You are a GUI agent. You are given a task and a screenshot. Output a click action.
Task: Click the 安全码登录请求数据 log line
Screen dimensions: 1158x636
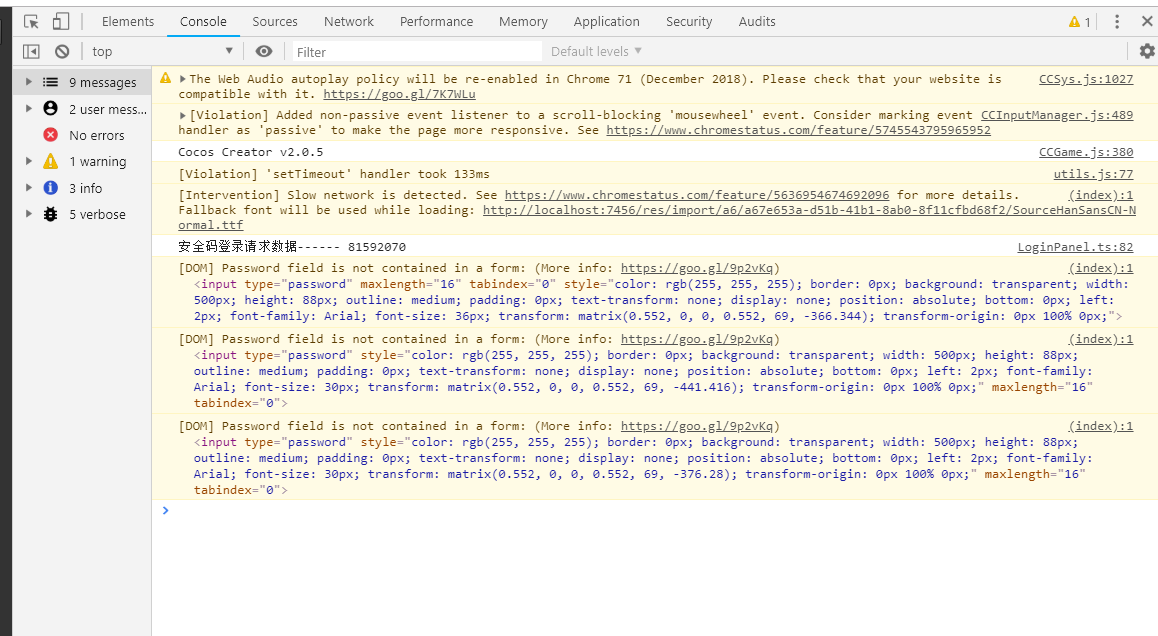click(292, 247)
